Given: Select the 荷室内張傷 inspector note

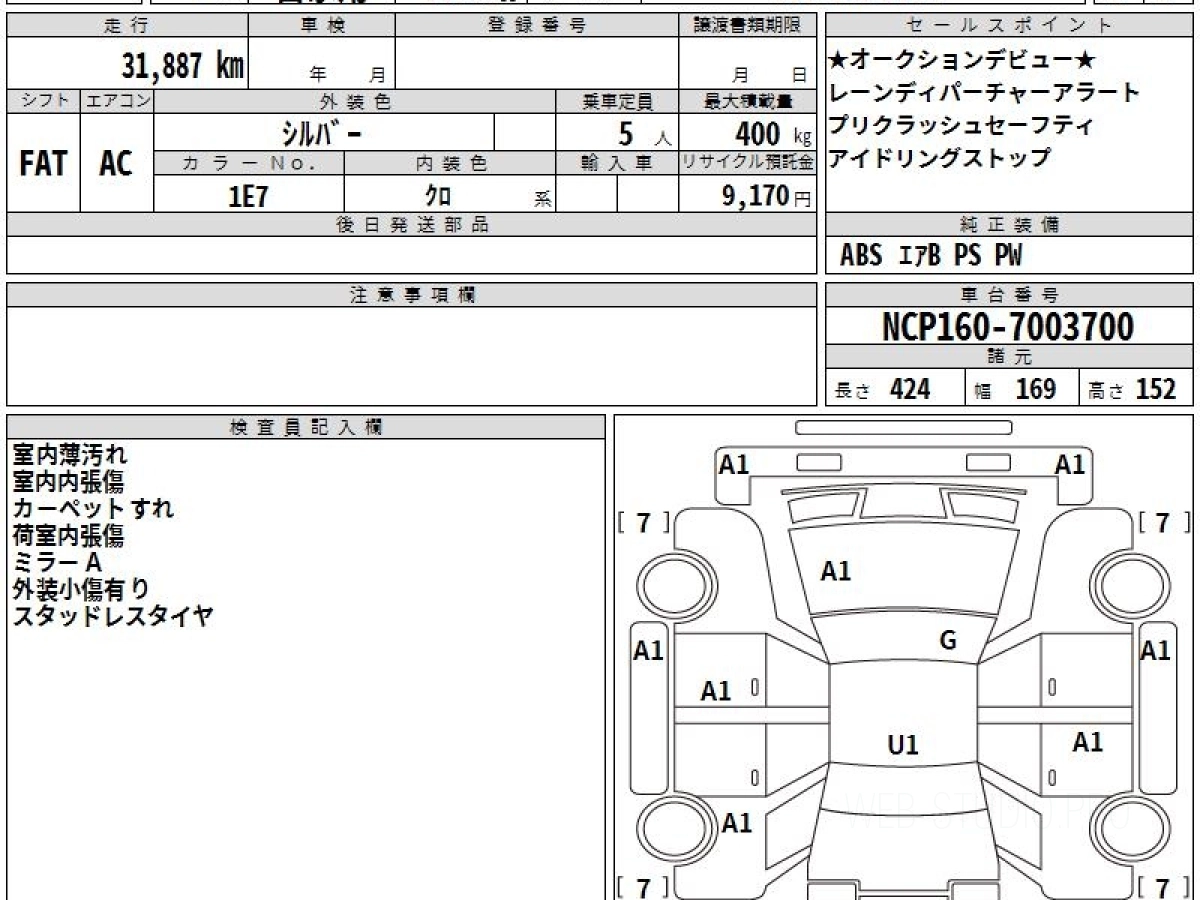Looking at the screenshot, I should pos(68,536).
